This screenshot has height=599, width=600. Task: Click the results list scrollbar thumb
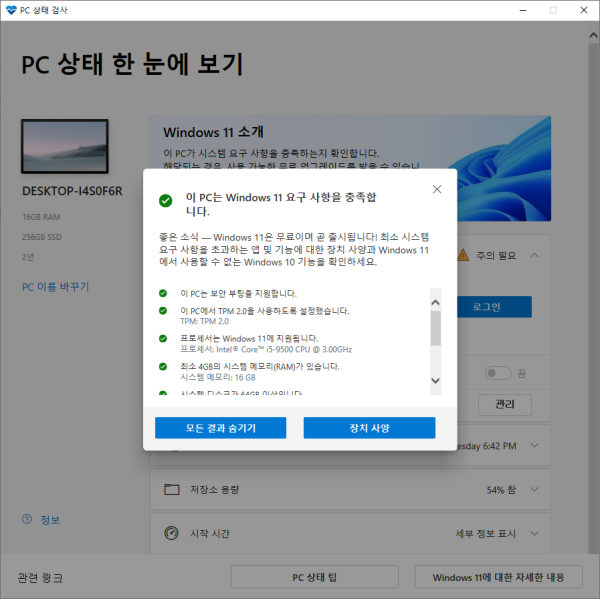click(435, 328)
